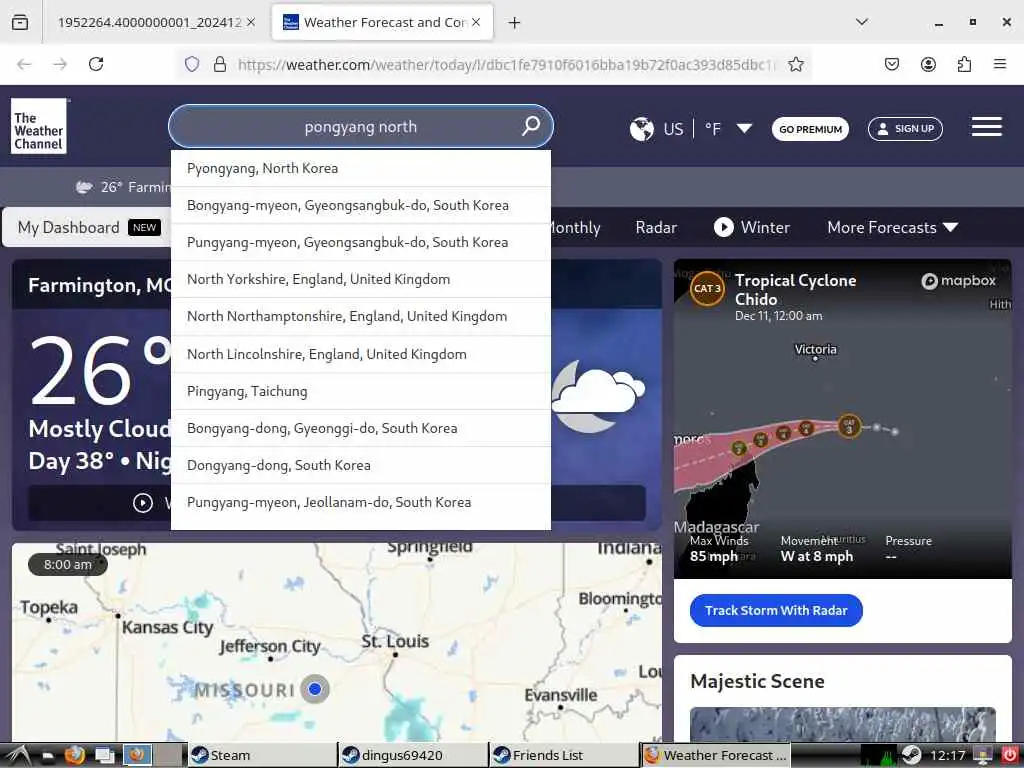Image resolution: width=1024 pixels, height=768 pixels.
Task: Reload the page with the refresh icon
Action: [x=96, y=64]
